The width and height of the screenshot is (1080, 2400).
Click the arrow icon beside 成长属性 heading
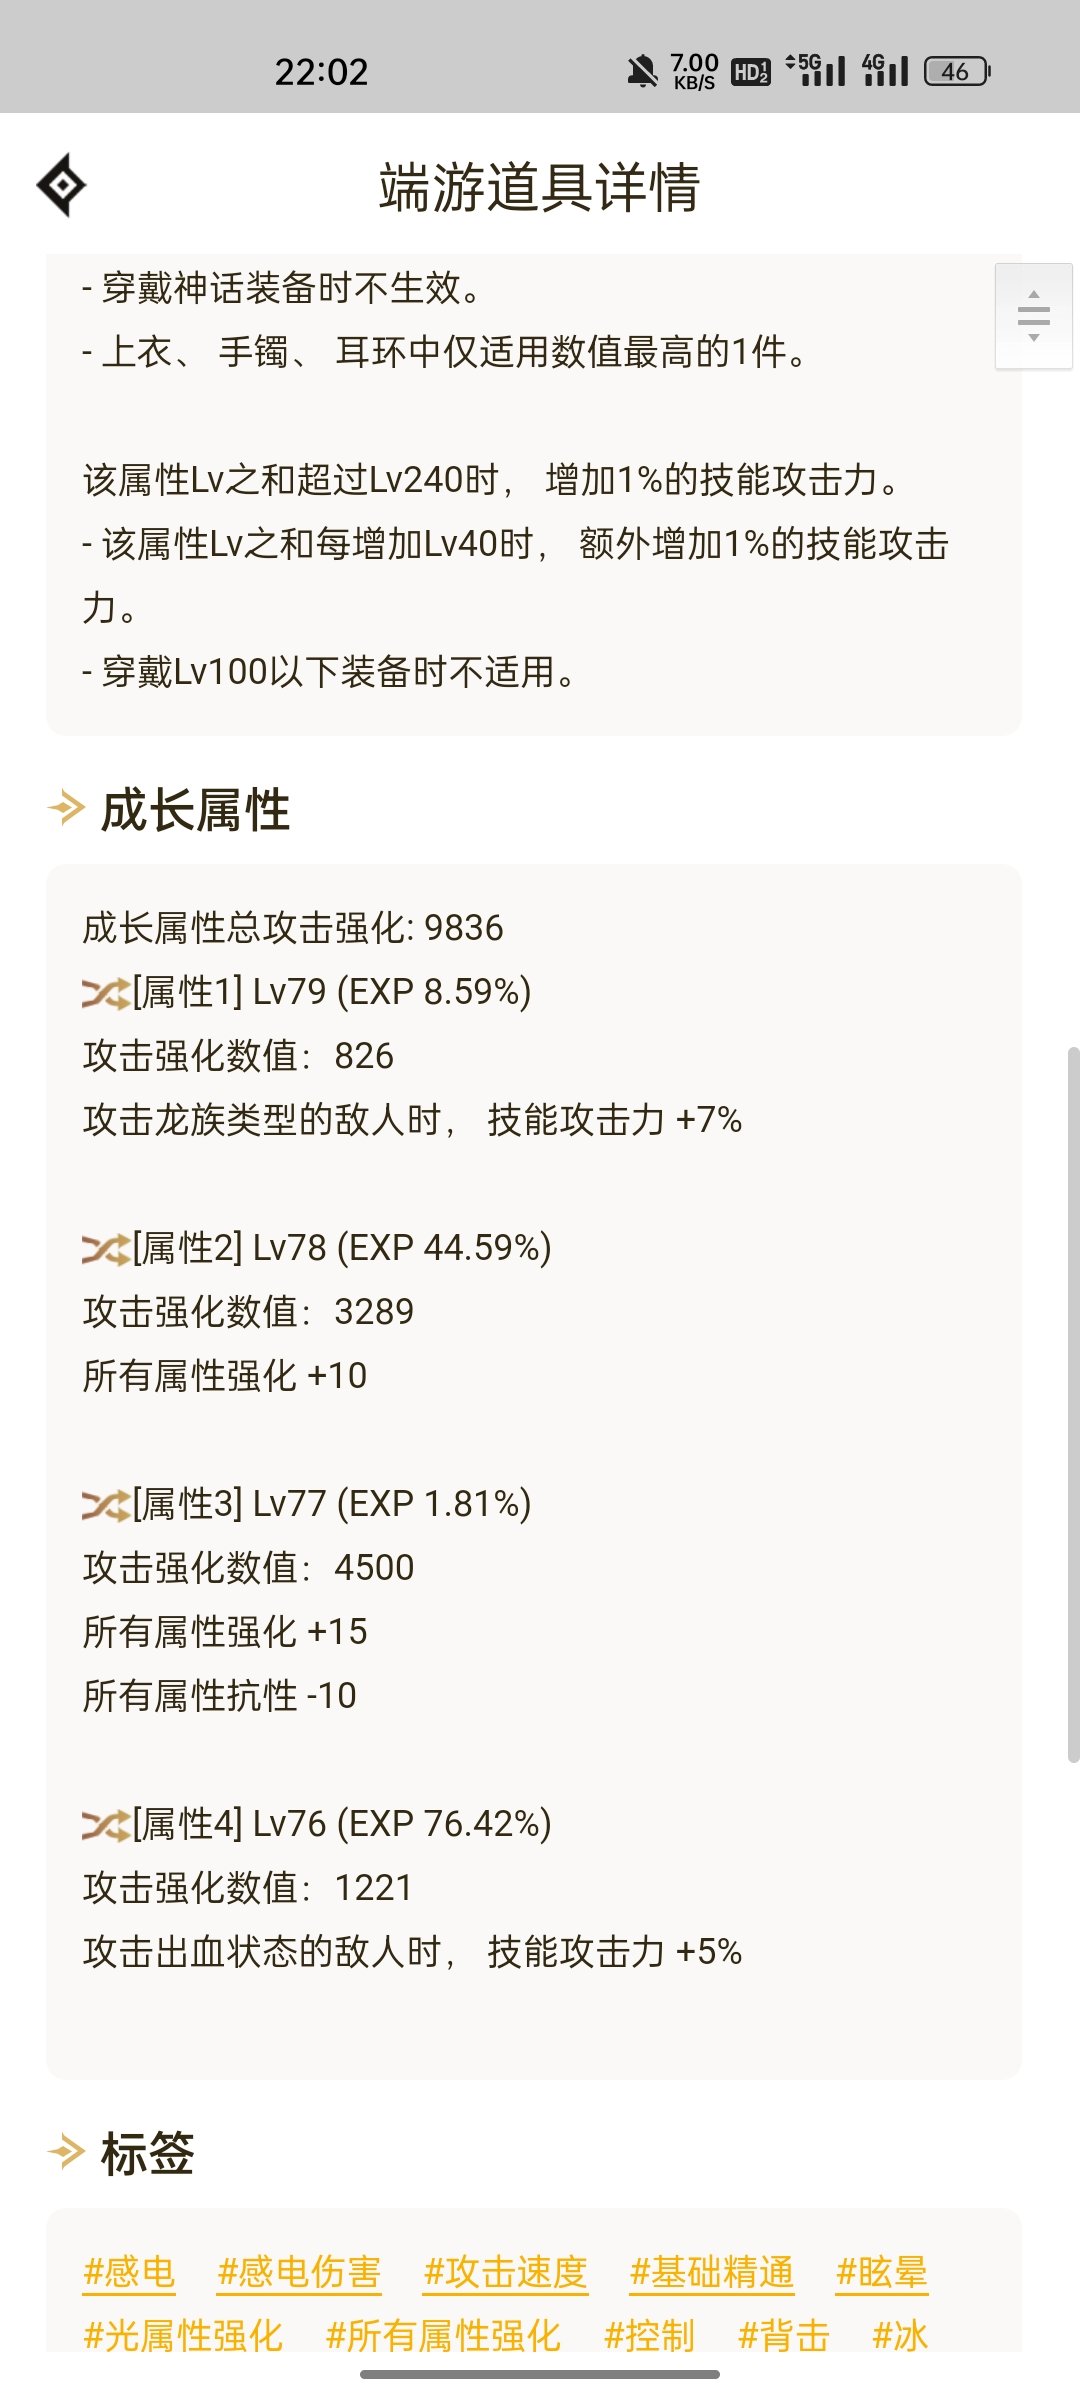(x=66, y=808)
